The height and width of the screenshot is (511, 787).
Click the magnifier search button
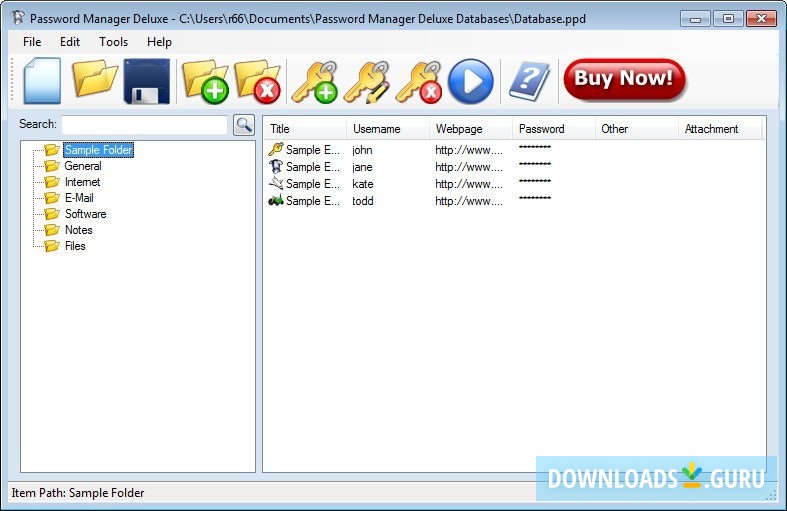tap(244, 124)
